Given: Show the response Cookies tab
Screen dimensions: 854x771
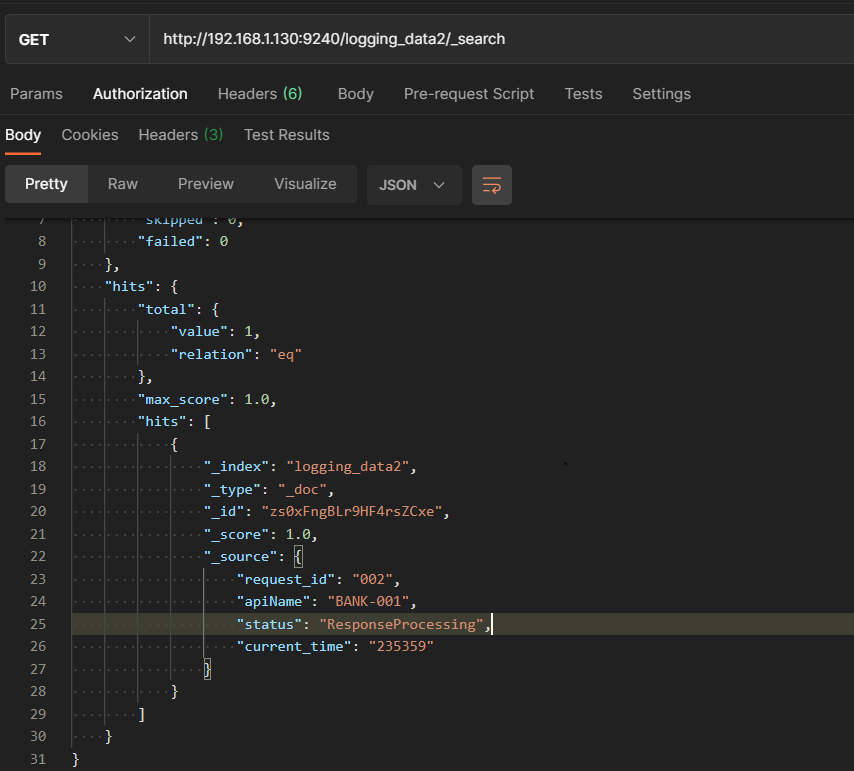Looking at the screenshot, I should click(x=90, y=135).
